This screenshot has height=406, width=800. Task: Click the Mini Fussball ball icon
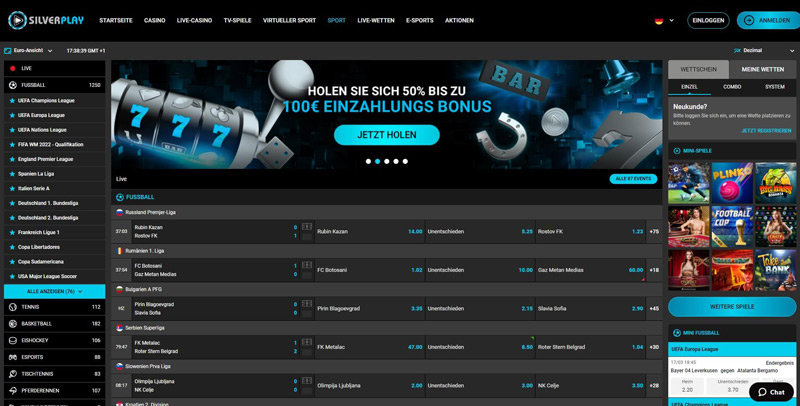point(677,333)
